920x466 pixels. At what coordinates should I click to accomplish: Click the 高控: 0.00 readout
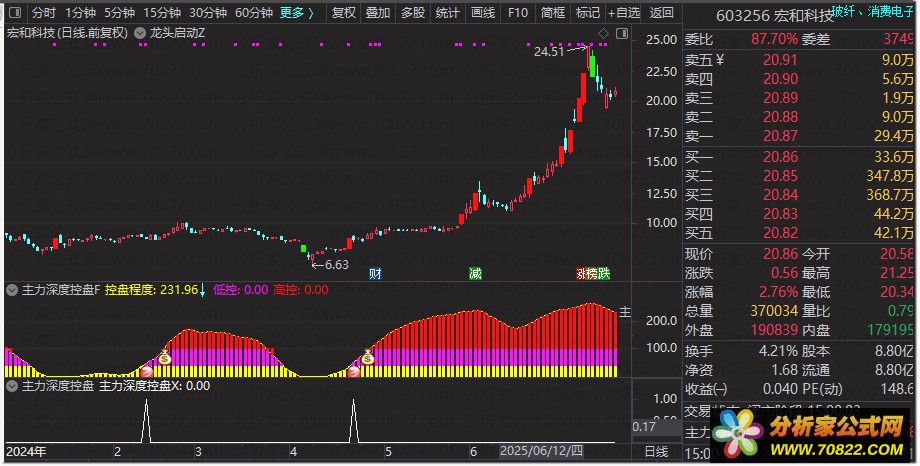(x=300, y=289)
